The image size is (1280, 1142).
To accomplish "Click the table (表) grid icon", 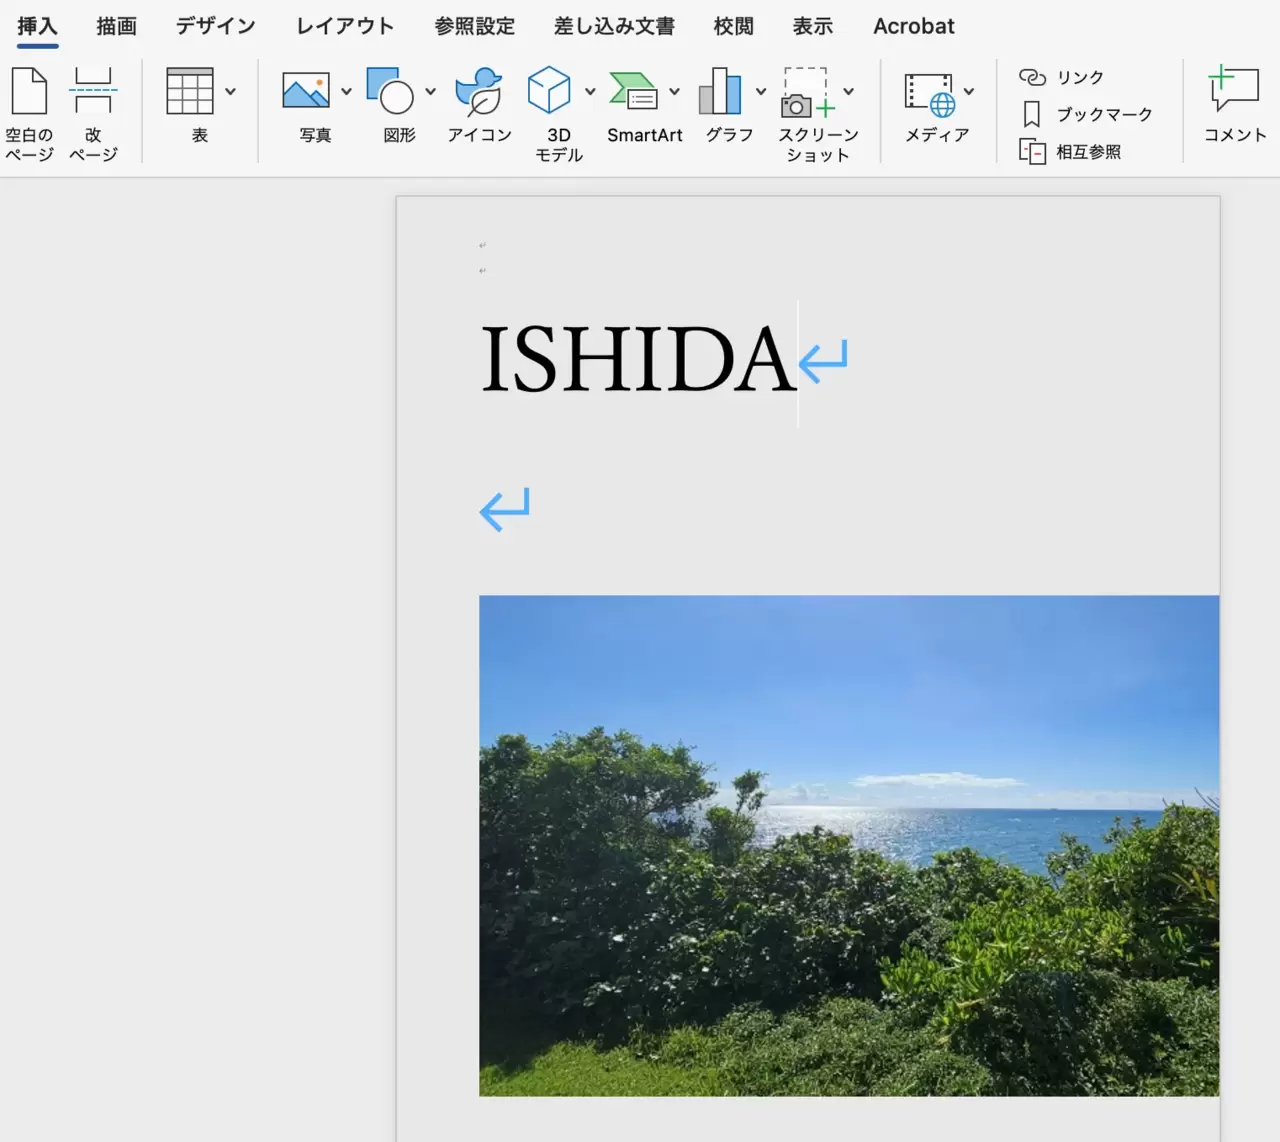I will (x=189, y=92).
